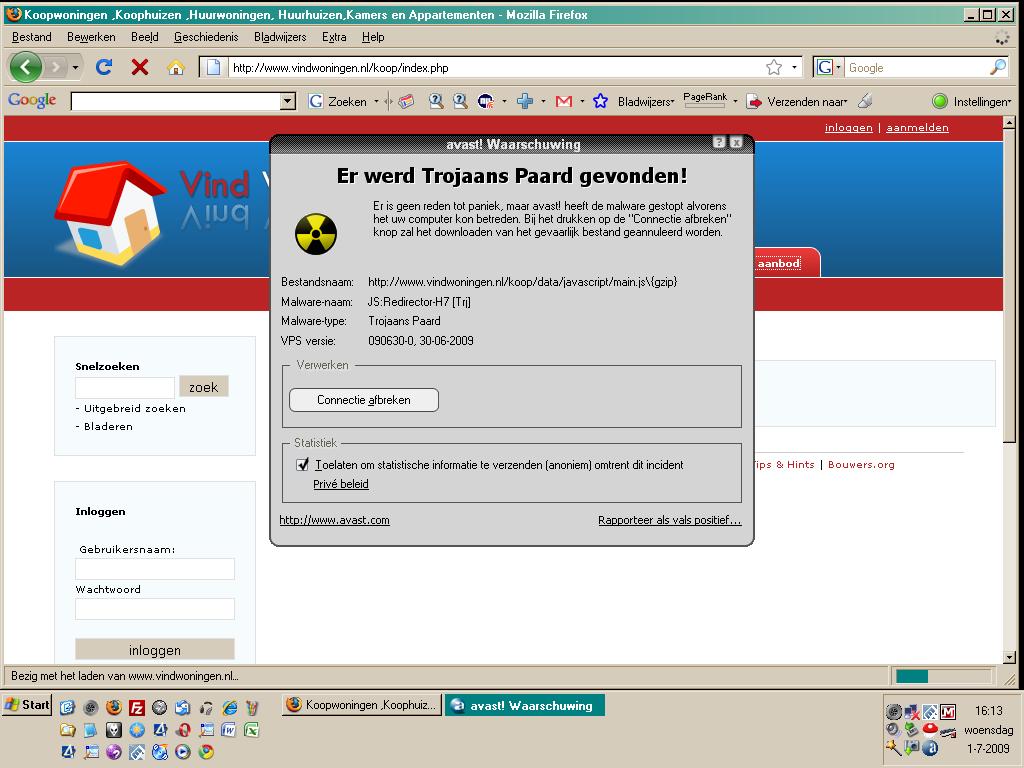The height and width of the screenshot is (768, 1024).
Task: Open the Gmail icon dropdown arrow
Action: coord(582,101)
